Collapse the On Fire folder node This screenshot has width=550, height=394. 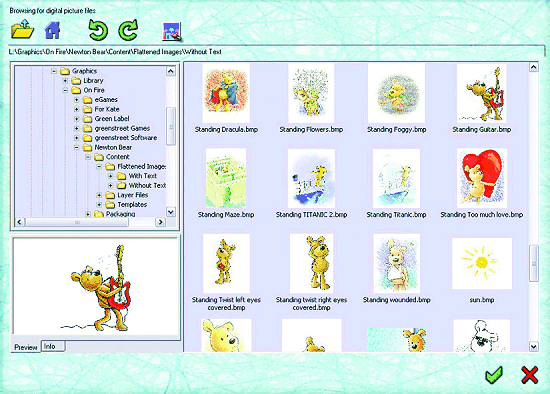pos(65,90)
